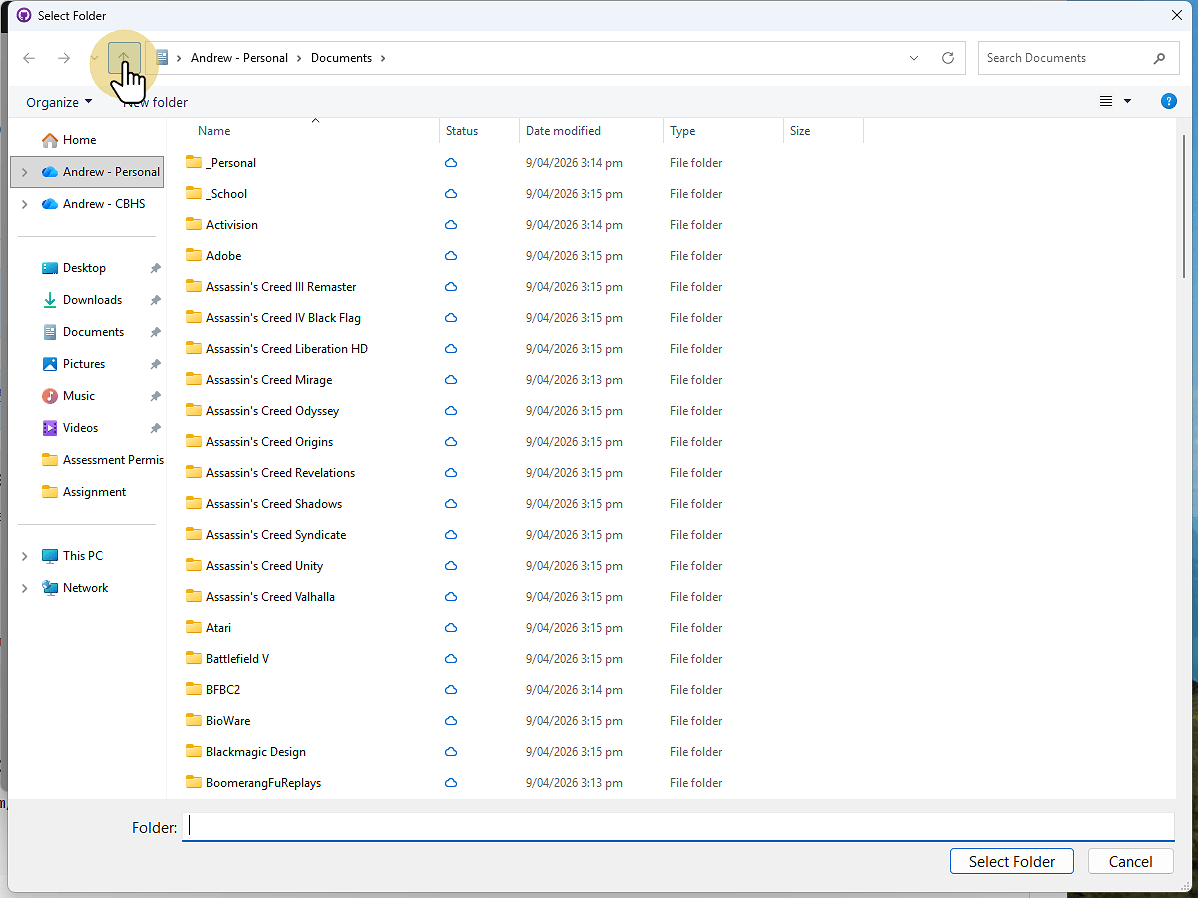Click the up one level arrow
Image resolution: width=1198 pixels, height=898 pixels.
click(x=123, y=58)
